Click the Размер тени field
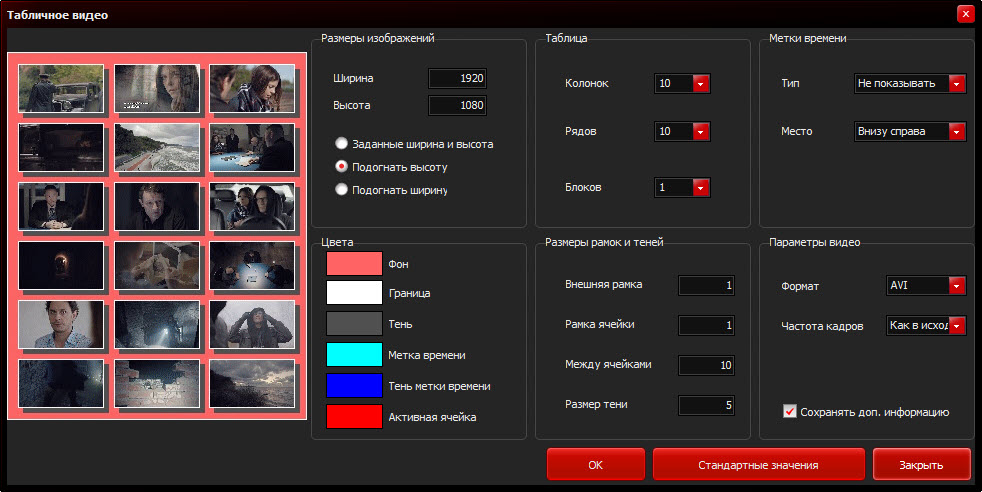The image size is (982, 492). pos(706,405)
